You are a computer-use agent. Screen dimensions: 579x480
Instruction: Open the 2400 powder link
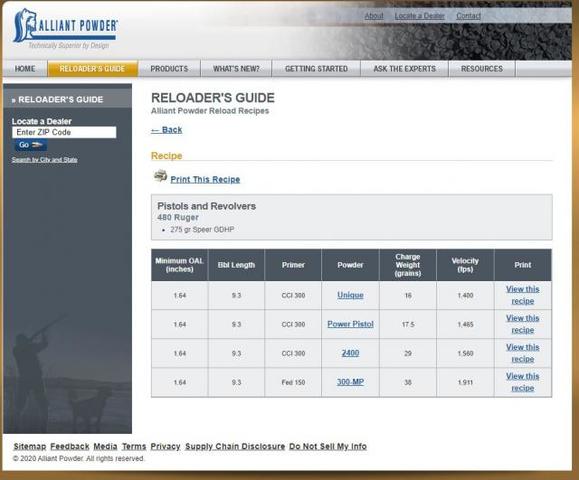pyautogui.click(x=350, y=353)
